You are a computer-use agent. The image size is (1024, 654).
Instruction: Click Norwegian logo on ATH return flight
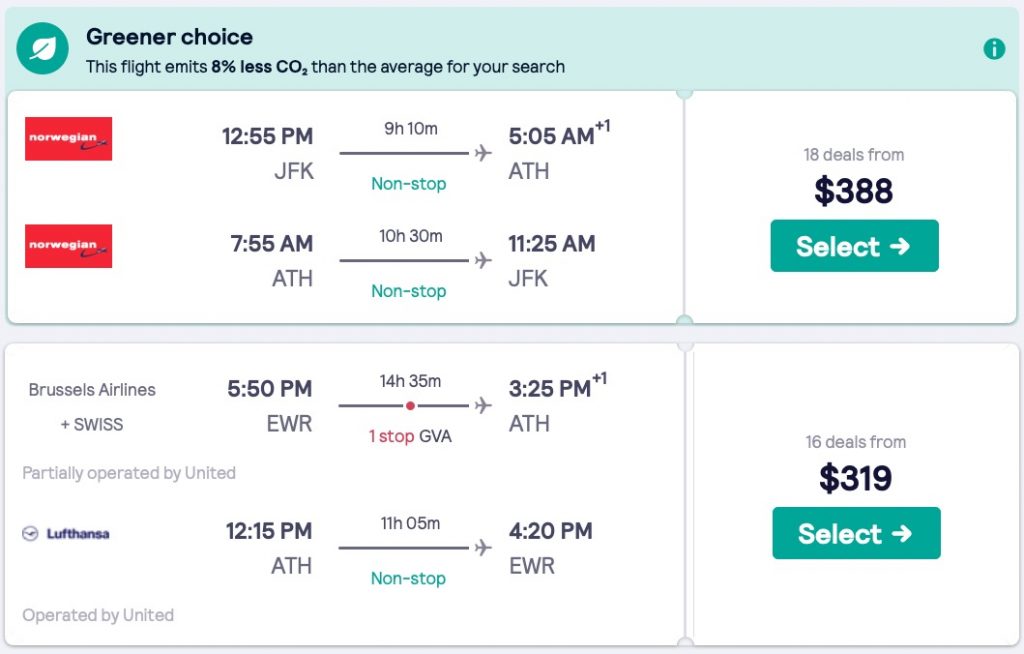coord(68,246)
